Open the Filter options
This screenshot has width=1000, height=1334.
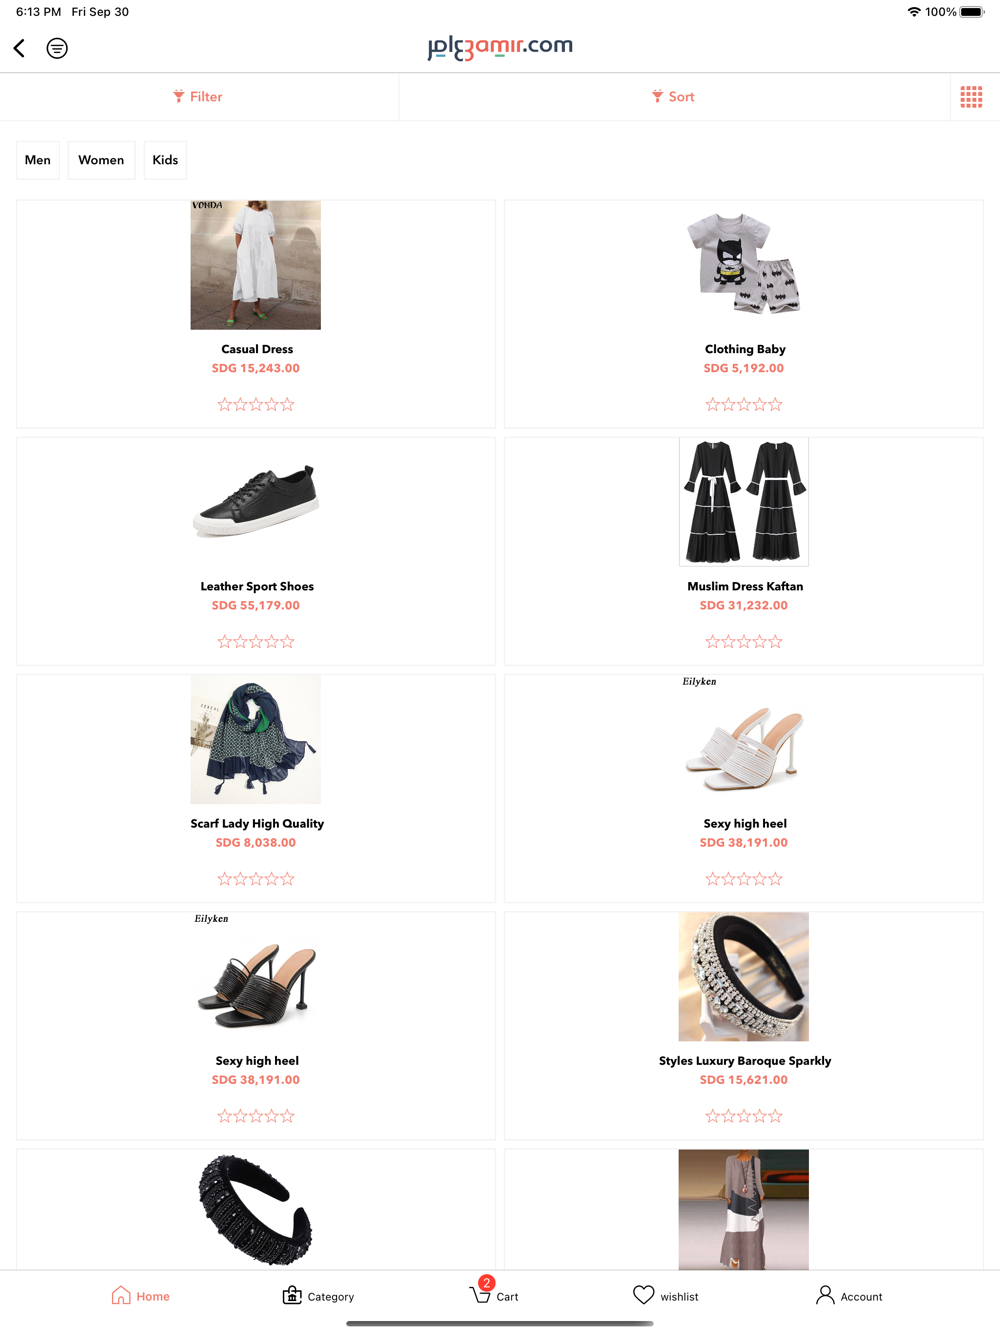tap(198, 97)
